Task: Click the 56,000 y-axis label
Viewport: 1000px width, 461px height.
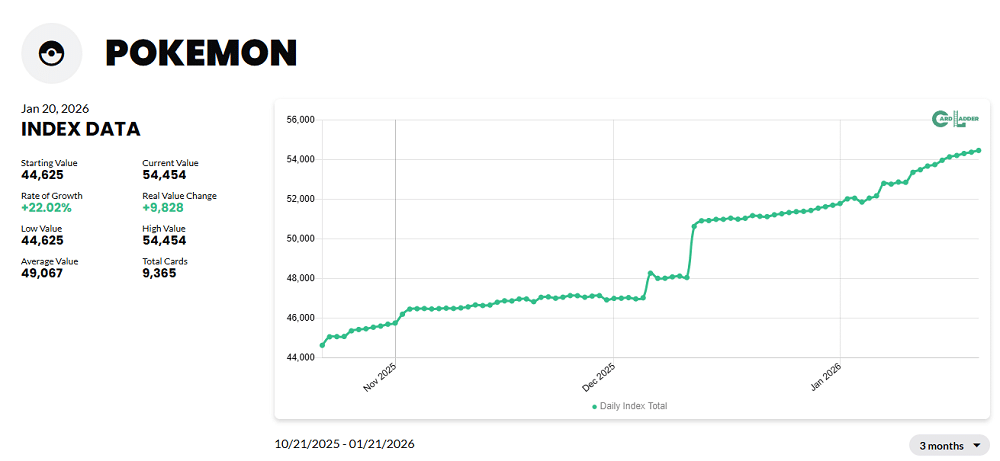Action: click(300, 120)
